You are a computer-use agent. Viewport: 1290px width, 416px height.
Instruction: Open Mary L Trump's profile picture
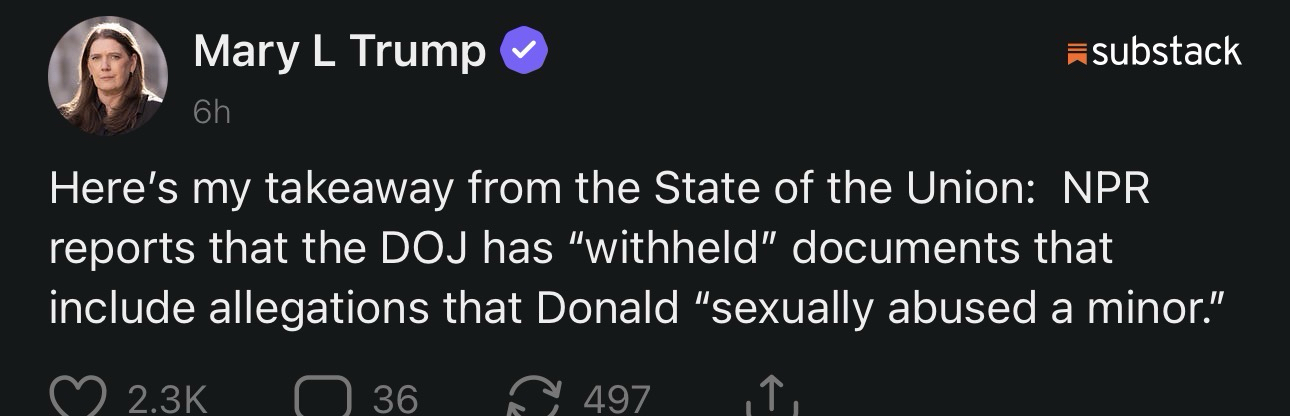coord(107,77)
